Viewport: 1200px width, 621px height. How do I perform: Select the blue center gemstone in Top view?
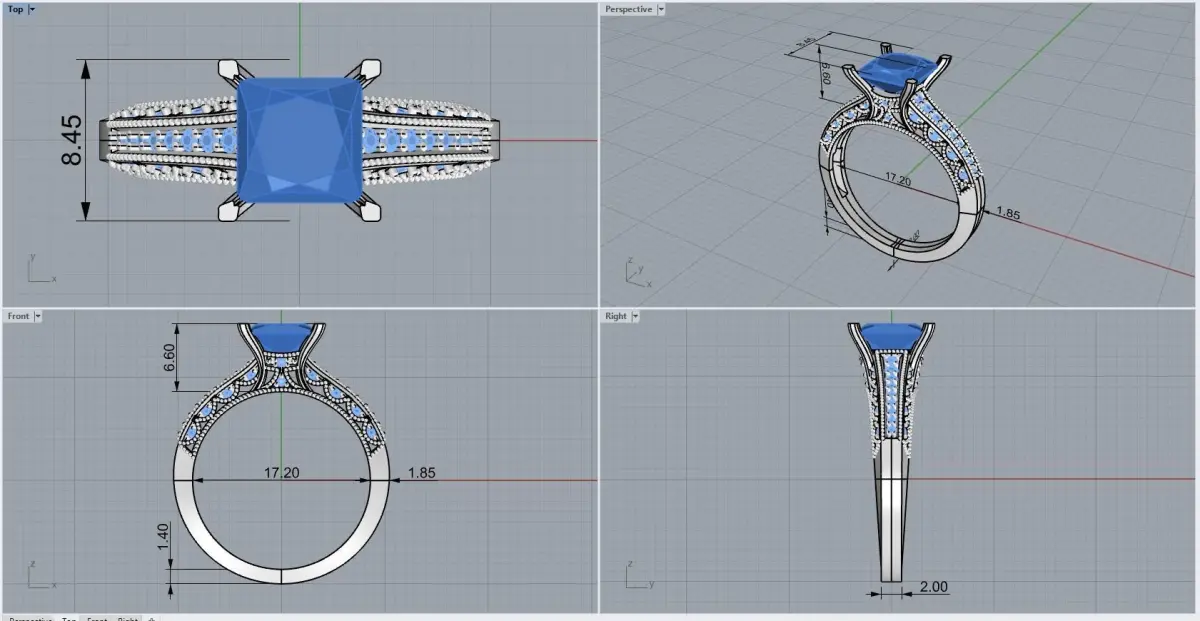(301, 140)
